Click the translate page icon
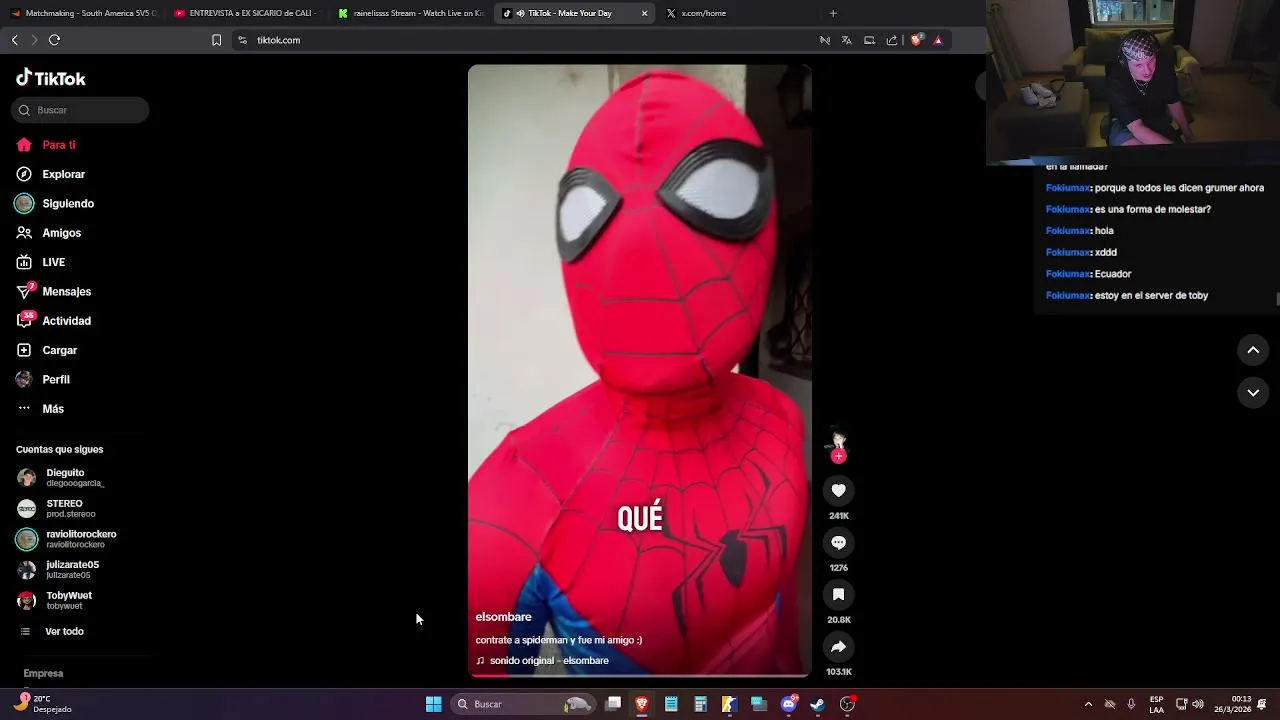The width and height of the screenshot is (1280, 720). (x=846, y=40)
